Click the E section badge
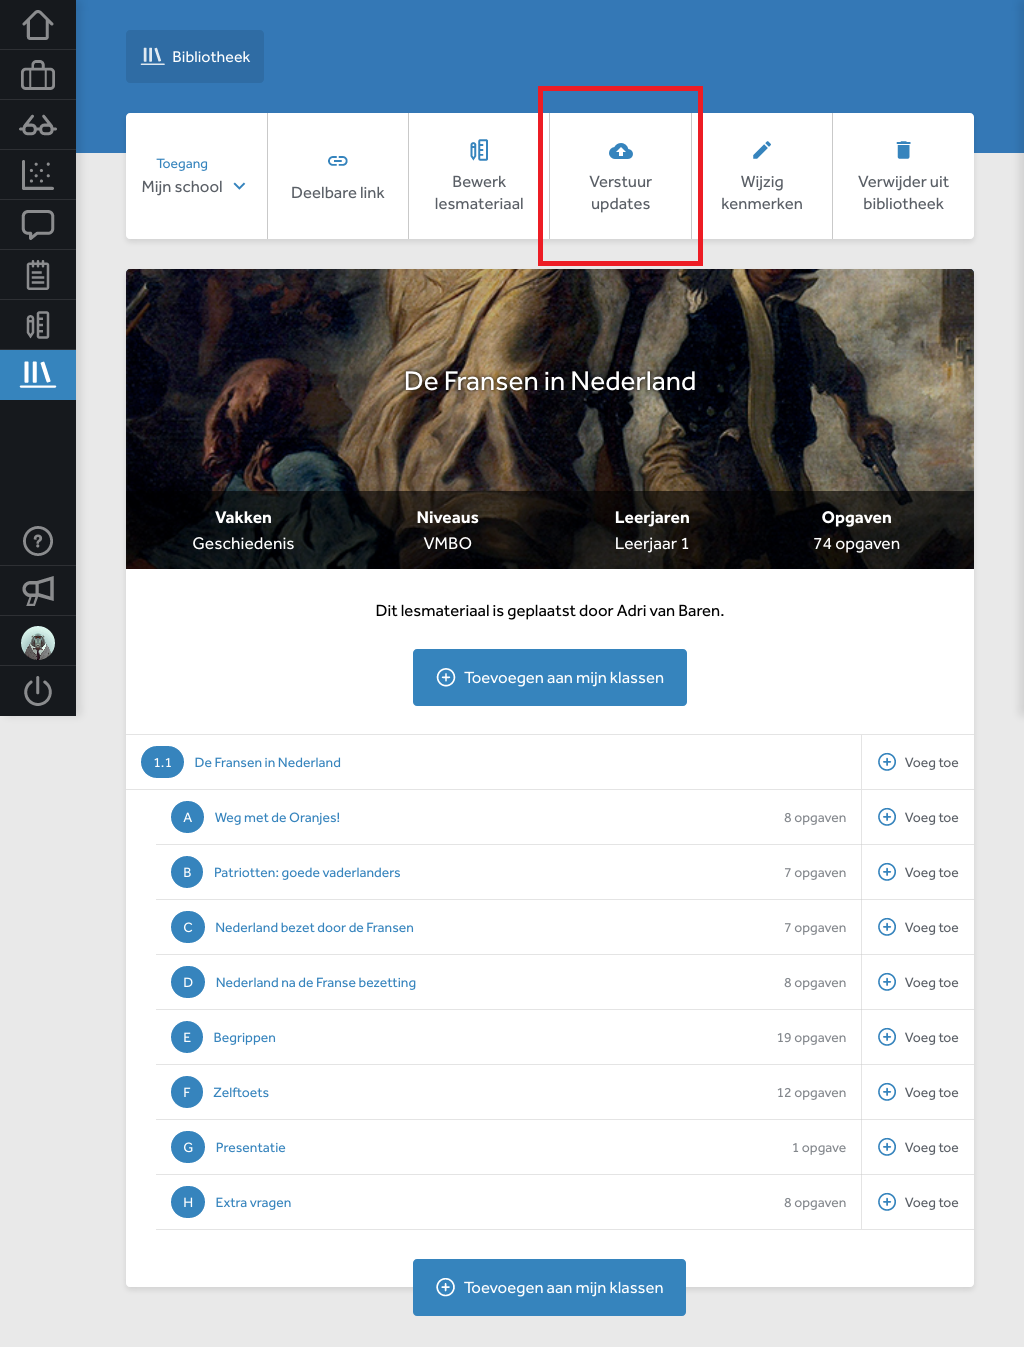This screenshot has height=1347, width=1024. 187,1038
